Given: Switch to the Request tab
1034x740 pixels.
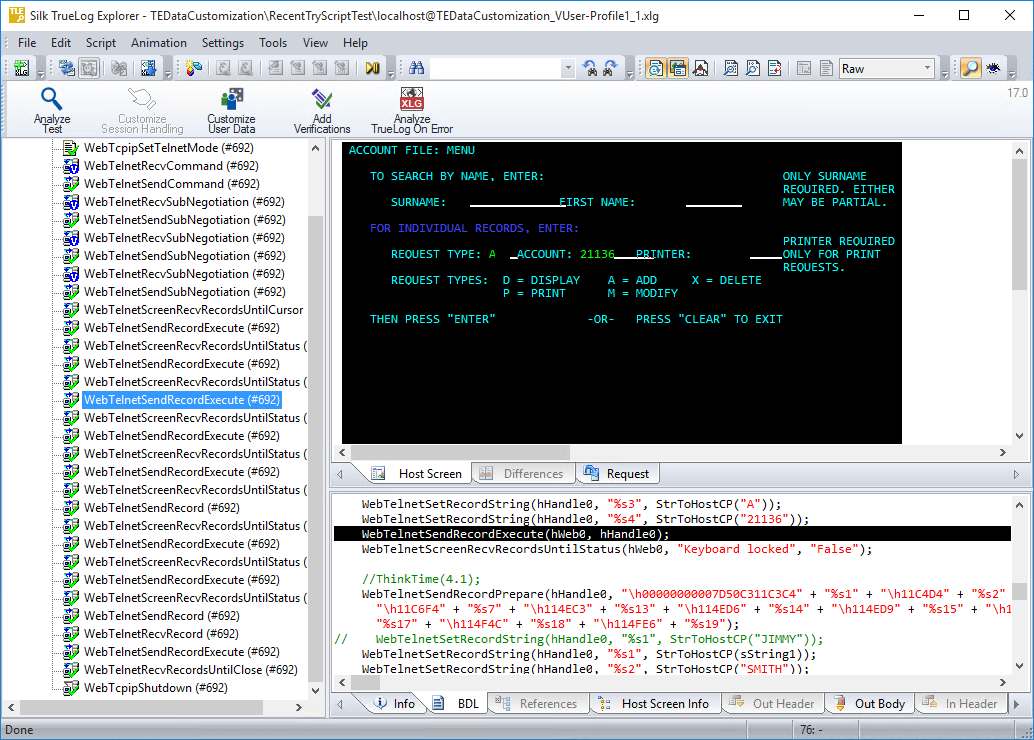Looking at the screenshot, I should (x=627, y=473).
